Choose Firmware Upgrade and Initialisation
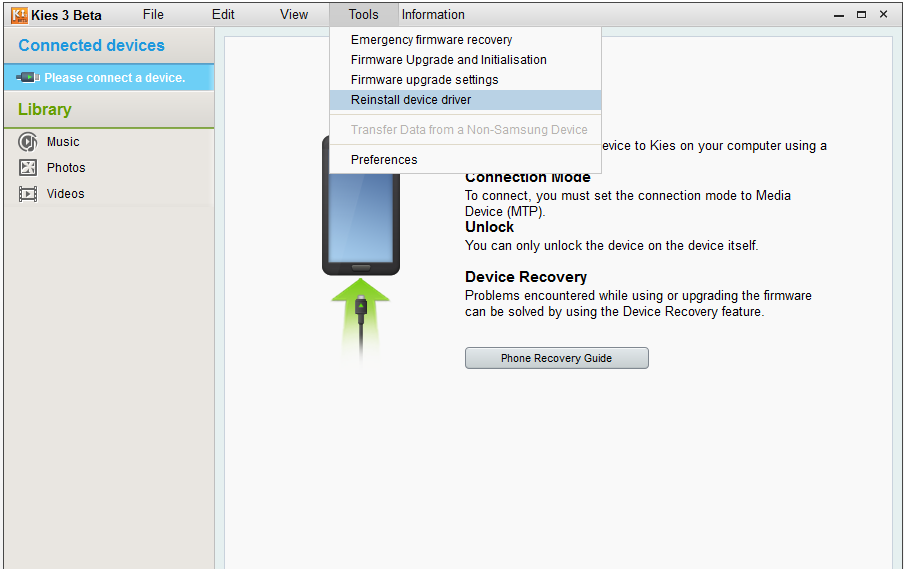The image size is (904, 569). click(466, 60)
